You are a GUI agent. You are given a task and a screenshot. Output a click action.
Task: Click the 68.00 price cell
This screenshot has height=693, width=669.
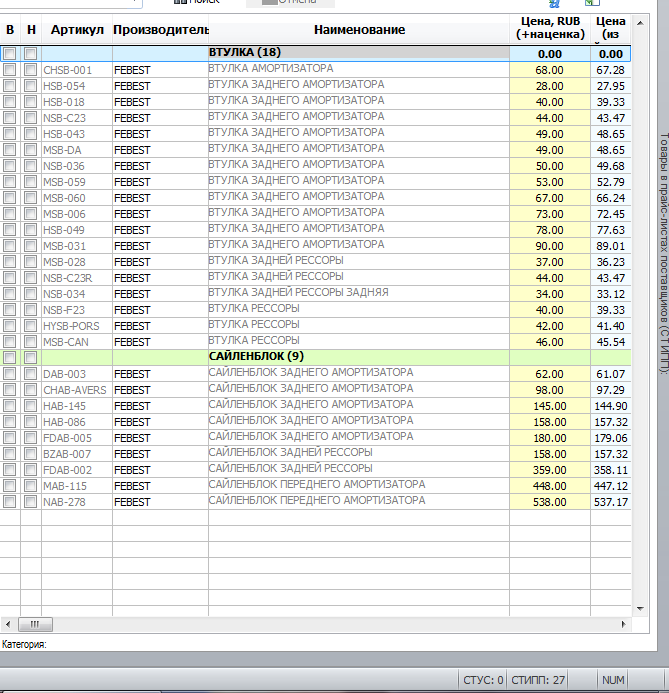[x=550, y=70]
